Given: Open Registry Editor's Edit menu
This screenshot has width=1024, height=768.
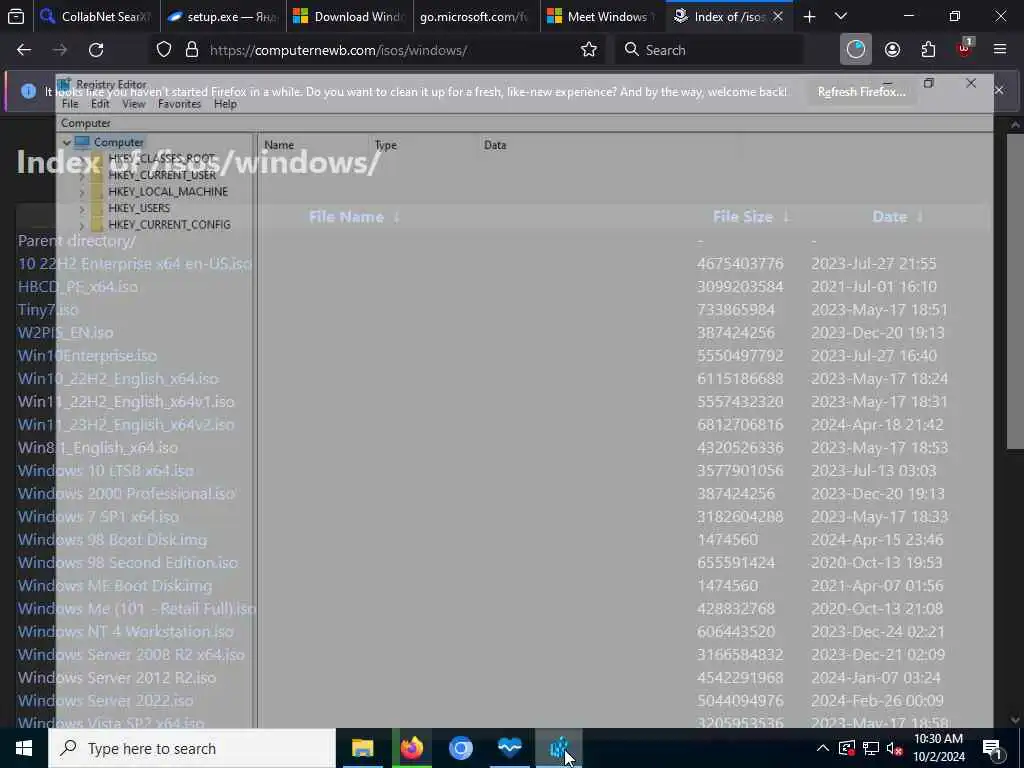Looking at the screenshot, I should (100, 104).
